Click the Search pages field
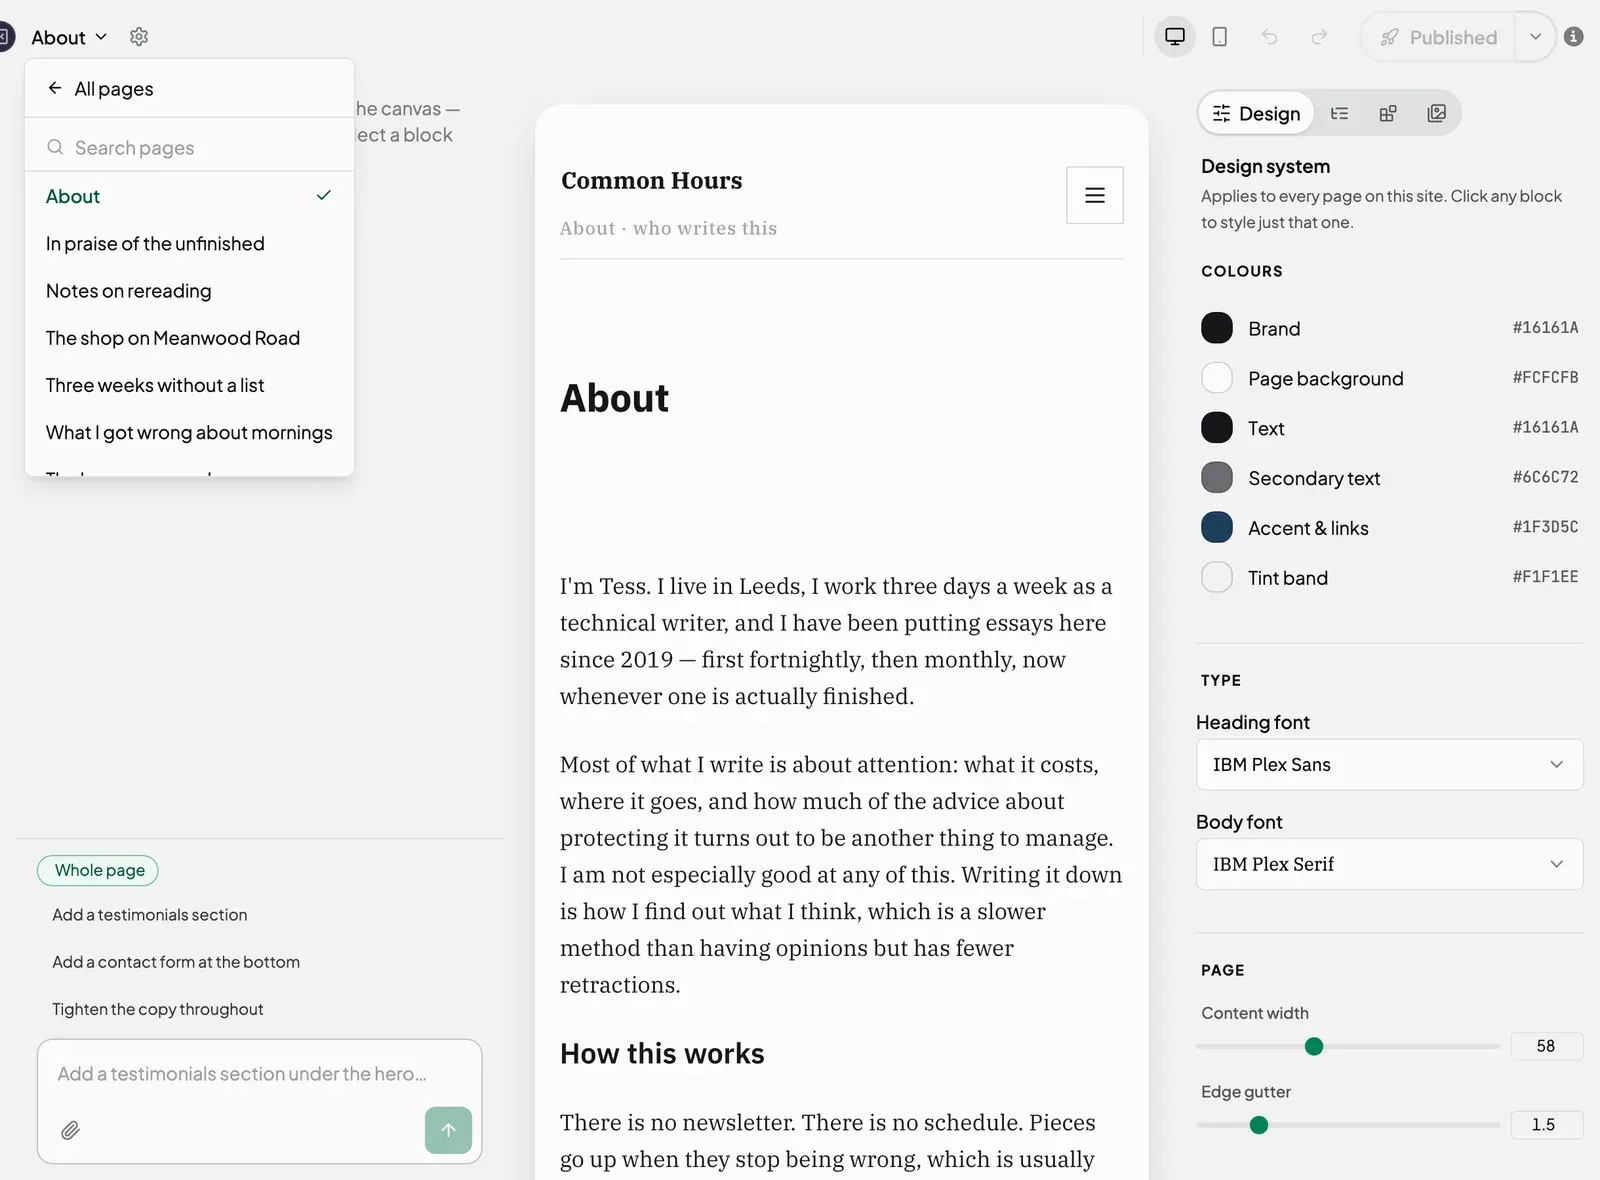 point(190,148)
